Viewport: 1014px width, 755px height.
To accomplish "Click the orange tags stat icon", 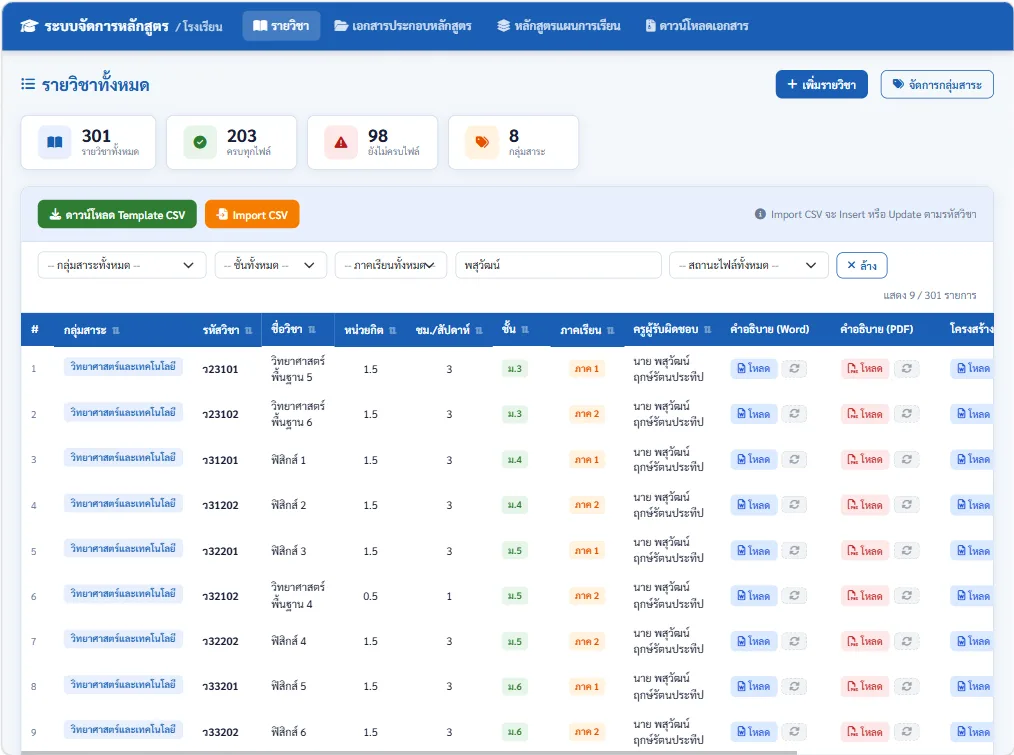I will pyautogui.click(x=482, y=142).
